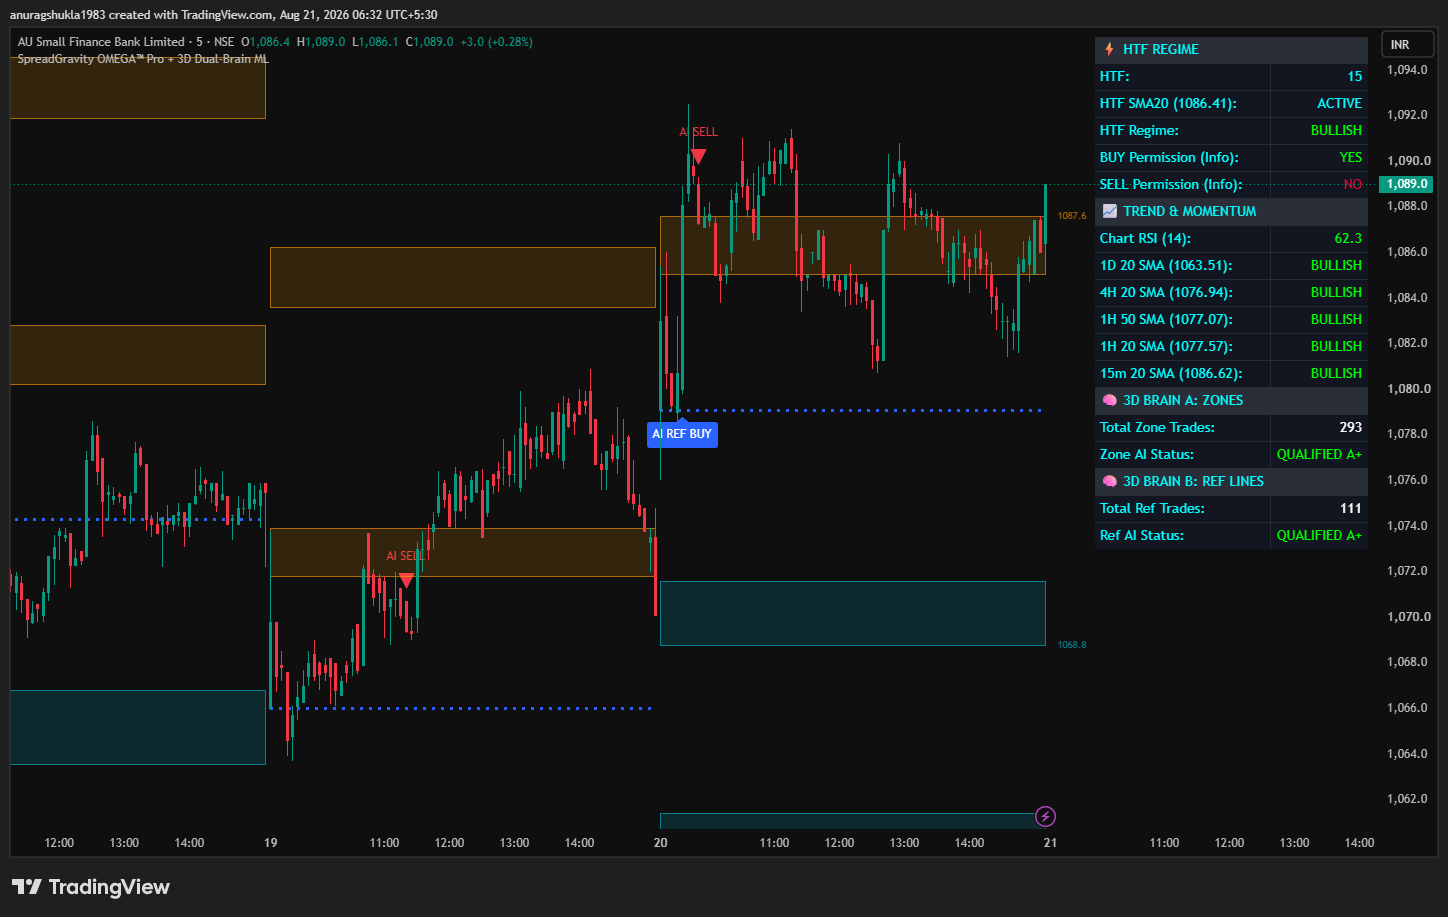Click the HTF value 15
Viewport: 1448px width, 917px height.
[x=1354, y=76]
